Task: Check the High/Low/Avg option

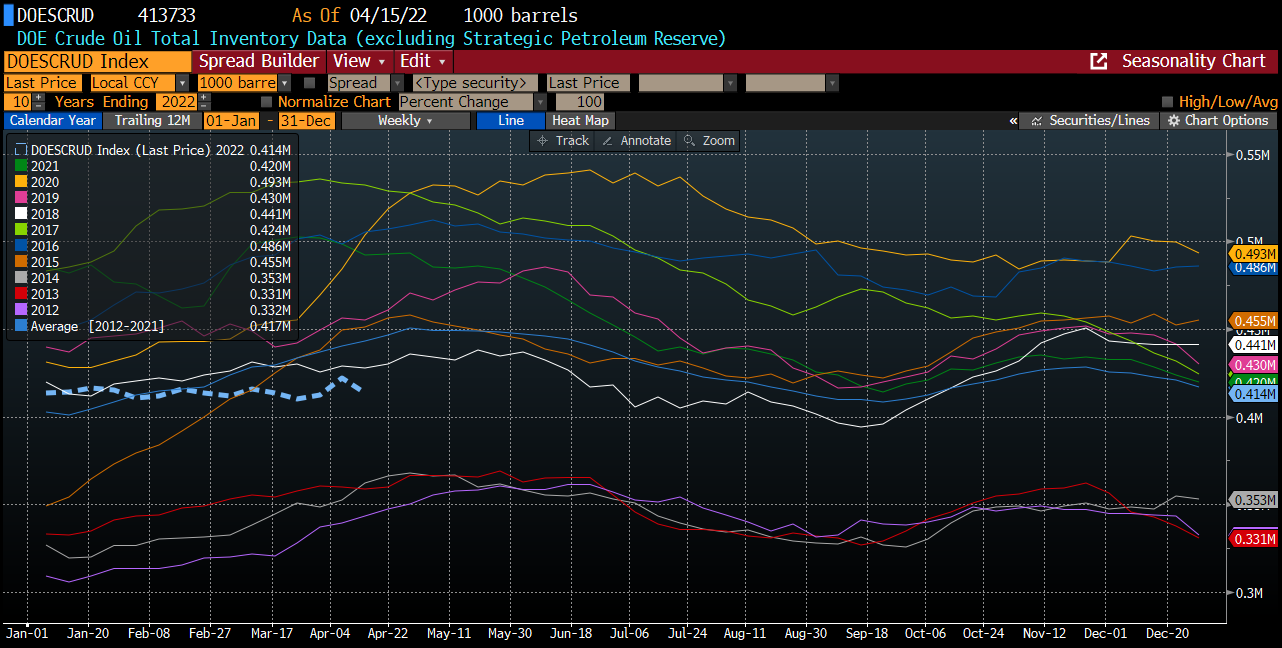Action: [1168, 102]
